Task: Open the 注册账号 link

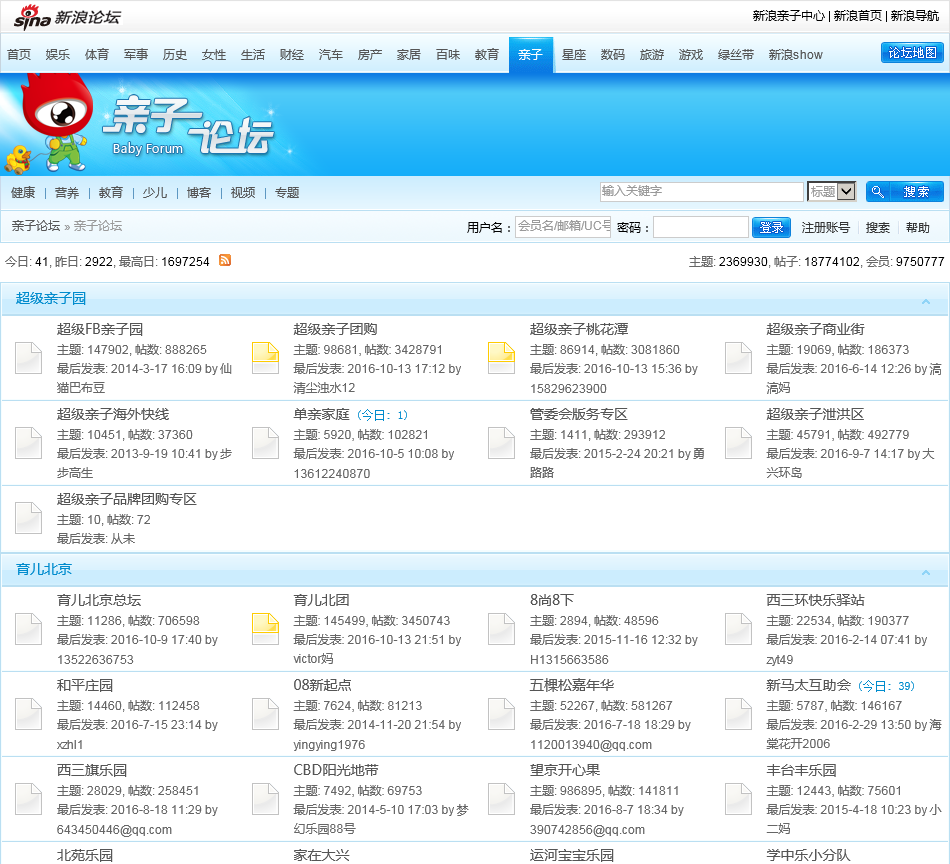Action: coord(825,228)
